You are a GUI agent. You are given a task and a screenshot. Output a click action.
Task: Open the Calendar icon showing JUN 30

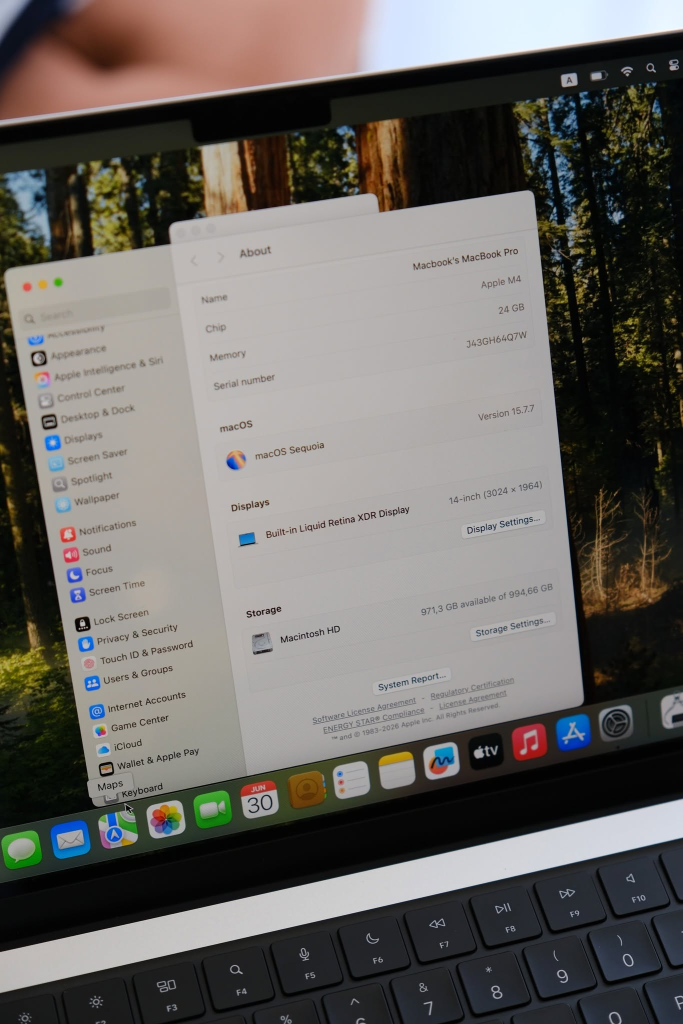pos(259,800)
